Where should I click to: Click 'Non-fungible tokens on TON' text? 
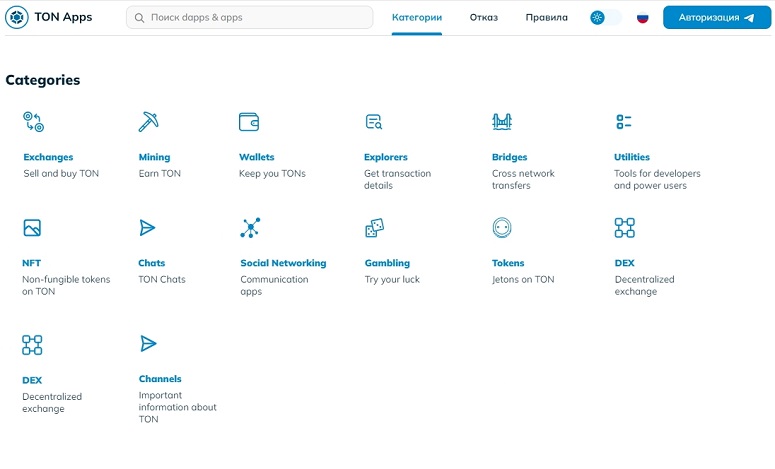click(x=66, y=285)
